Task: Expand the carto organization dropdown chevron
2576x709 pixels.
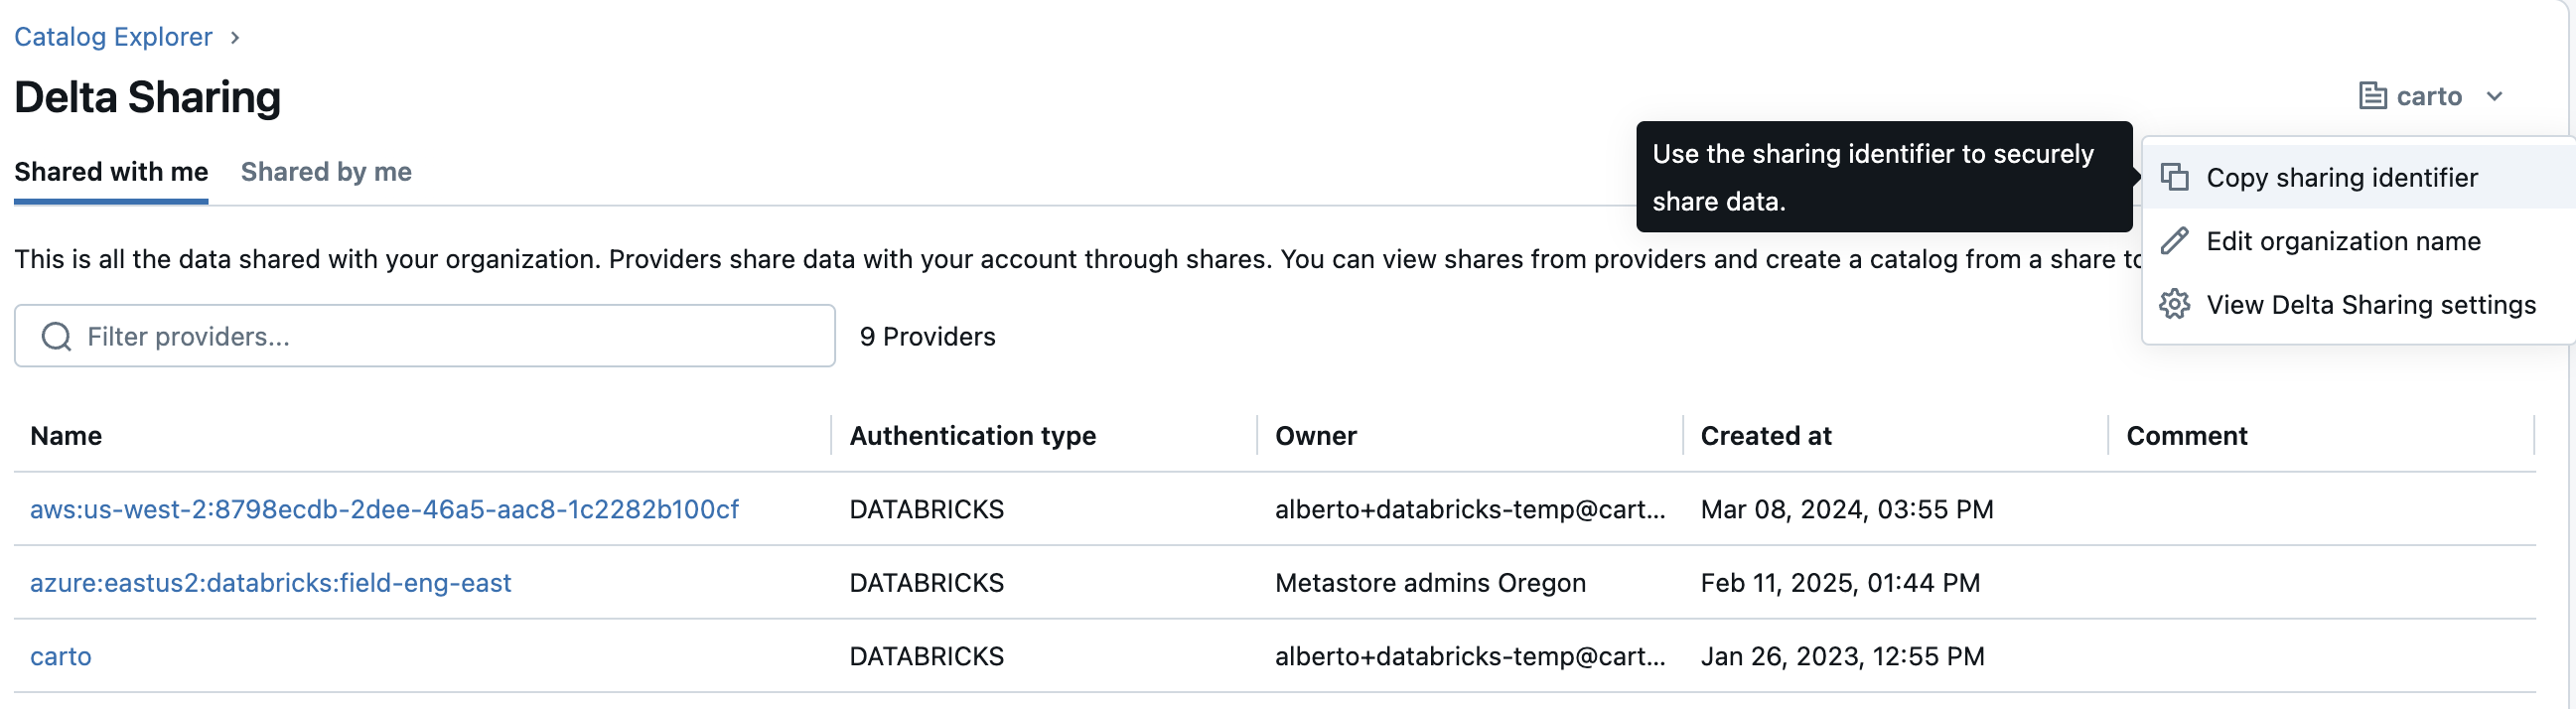Action: 2494,96
